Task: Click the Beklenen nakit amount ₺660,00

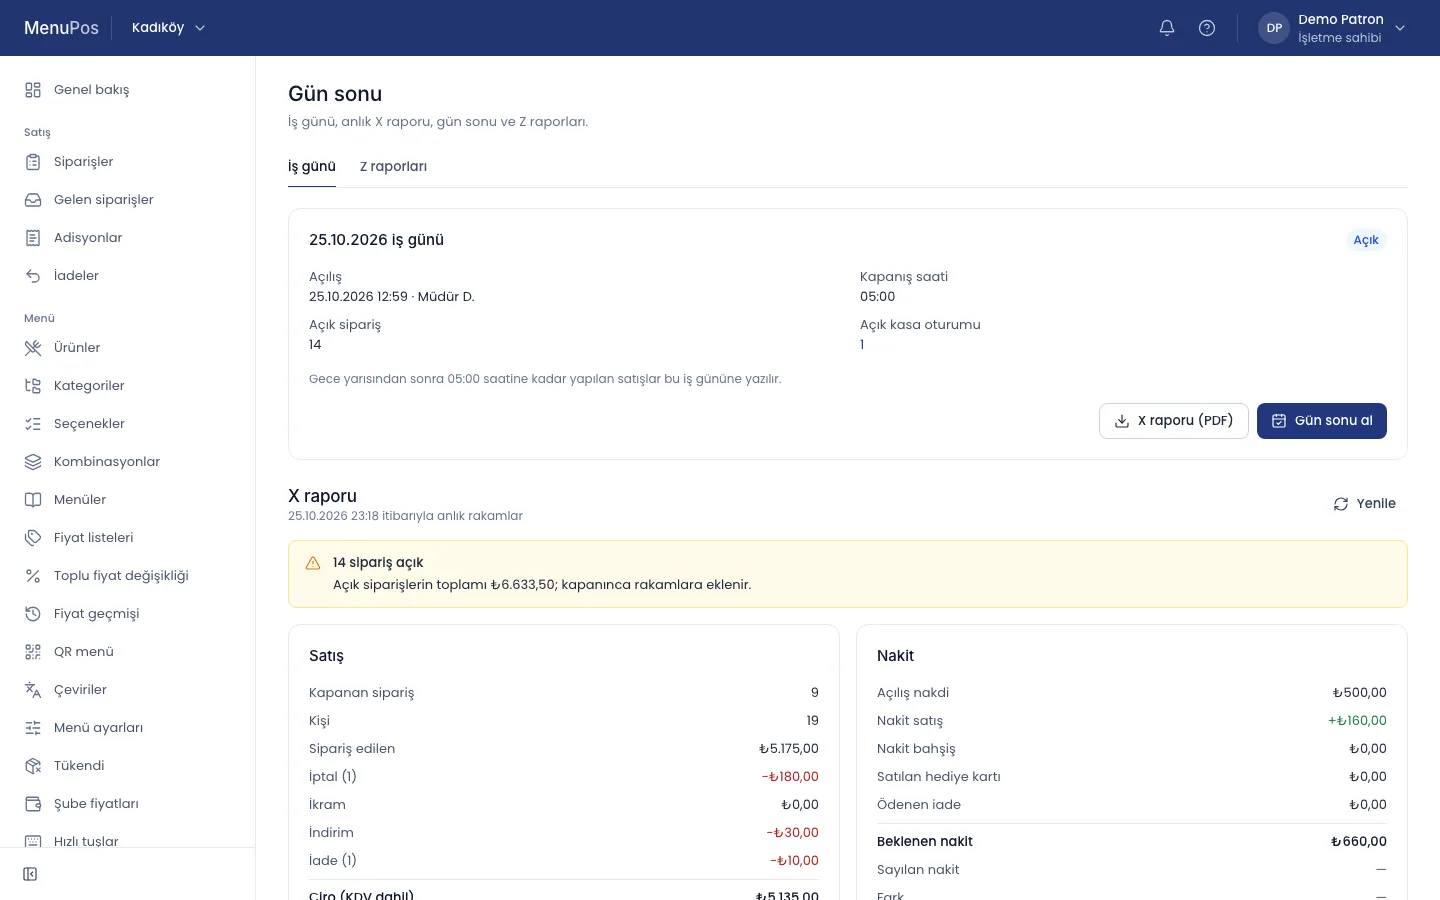Action: (1359, 842)
